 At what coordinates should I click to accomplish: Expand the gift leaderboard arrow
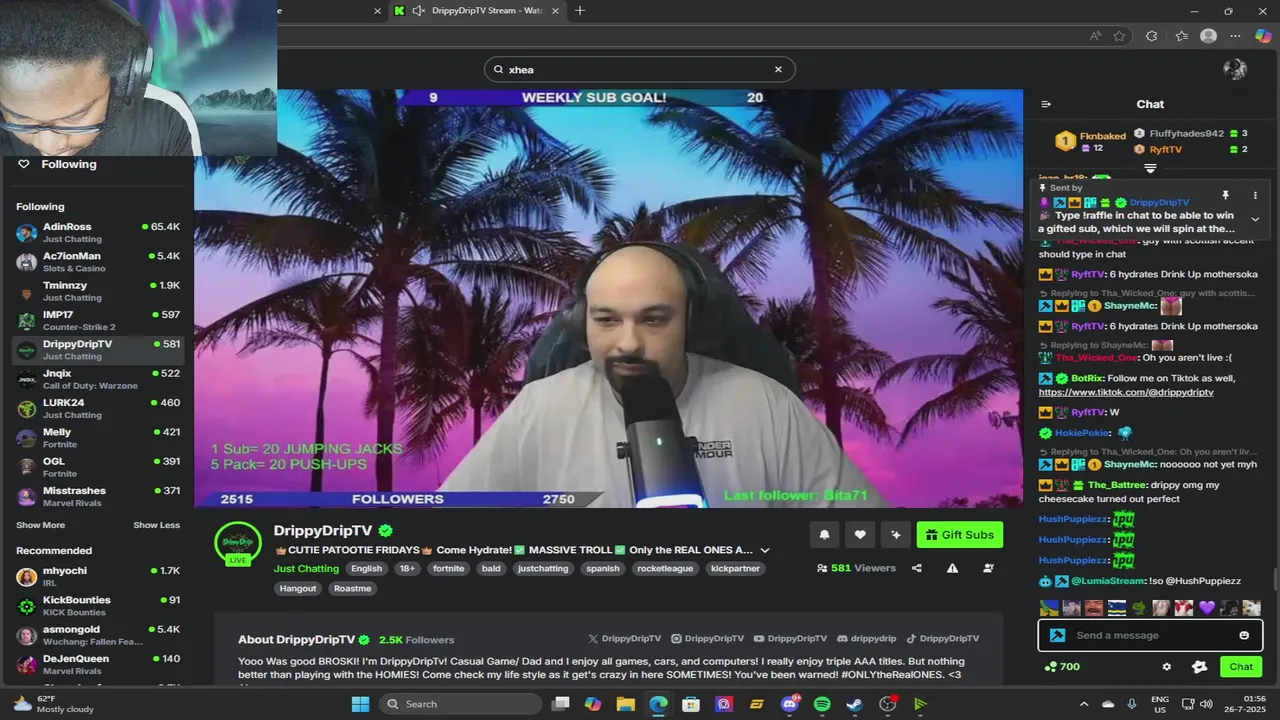point(1150,169)
